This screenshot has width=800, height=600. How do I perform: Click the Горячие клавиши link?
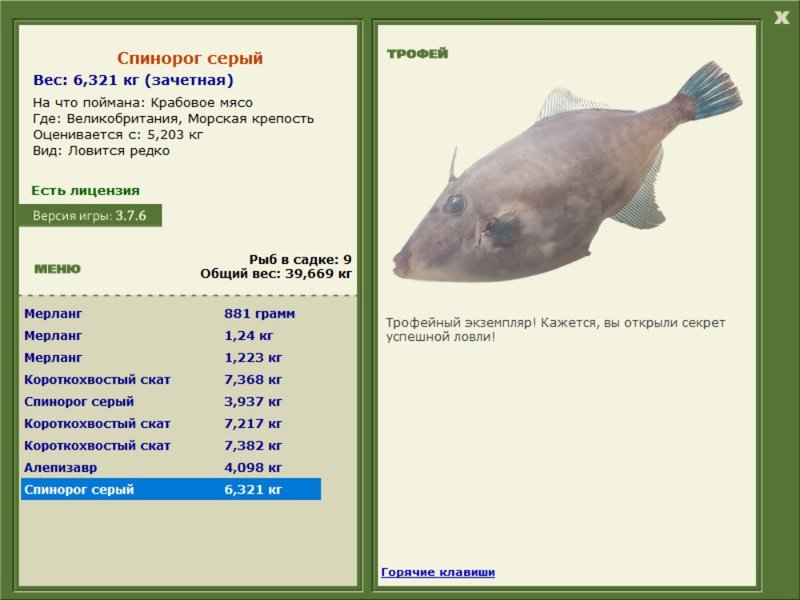pyautogui.click(x=438, y=572)
